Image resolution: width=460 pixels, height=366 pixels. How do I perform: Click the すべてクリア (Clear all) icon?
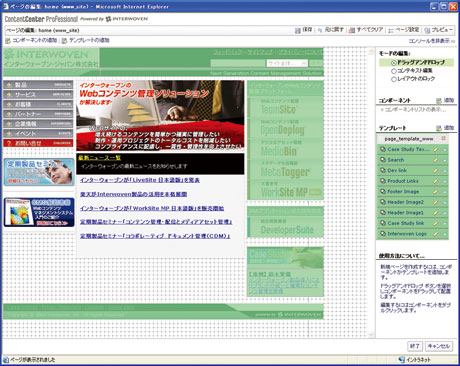click(x=352, y=30)
